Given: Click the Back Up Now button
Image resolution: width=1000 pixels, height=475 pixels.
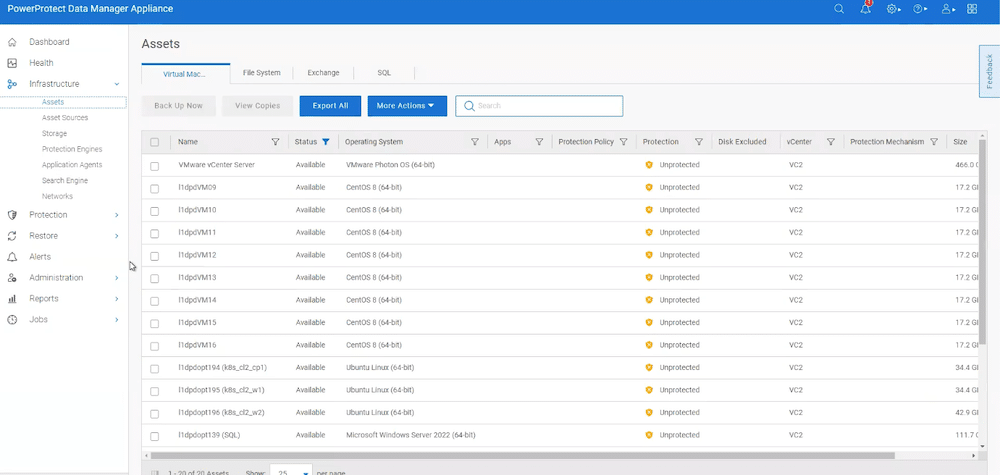Looking at the screenshot, I should click(x=179, y=106).
